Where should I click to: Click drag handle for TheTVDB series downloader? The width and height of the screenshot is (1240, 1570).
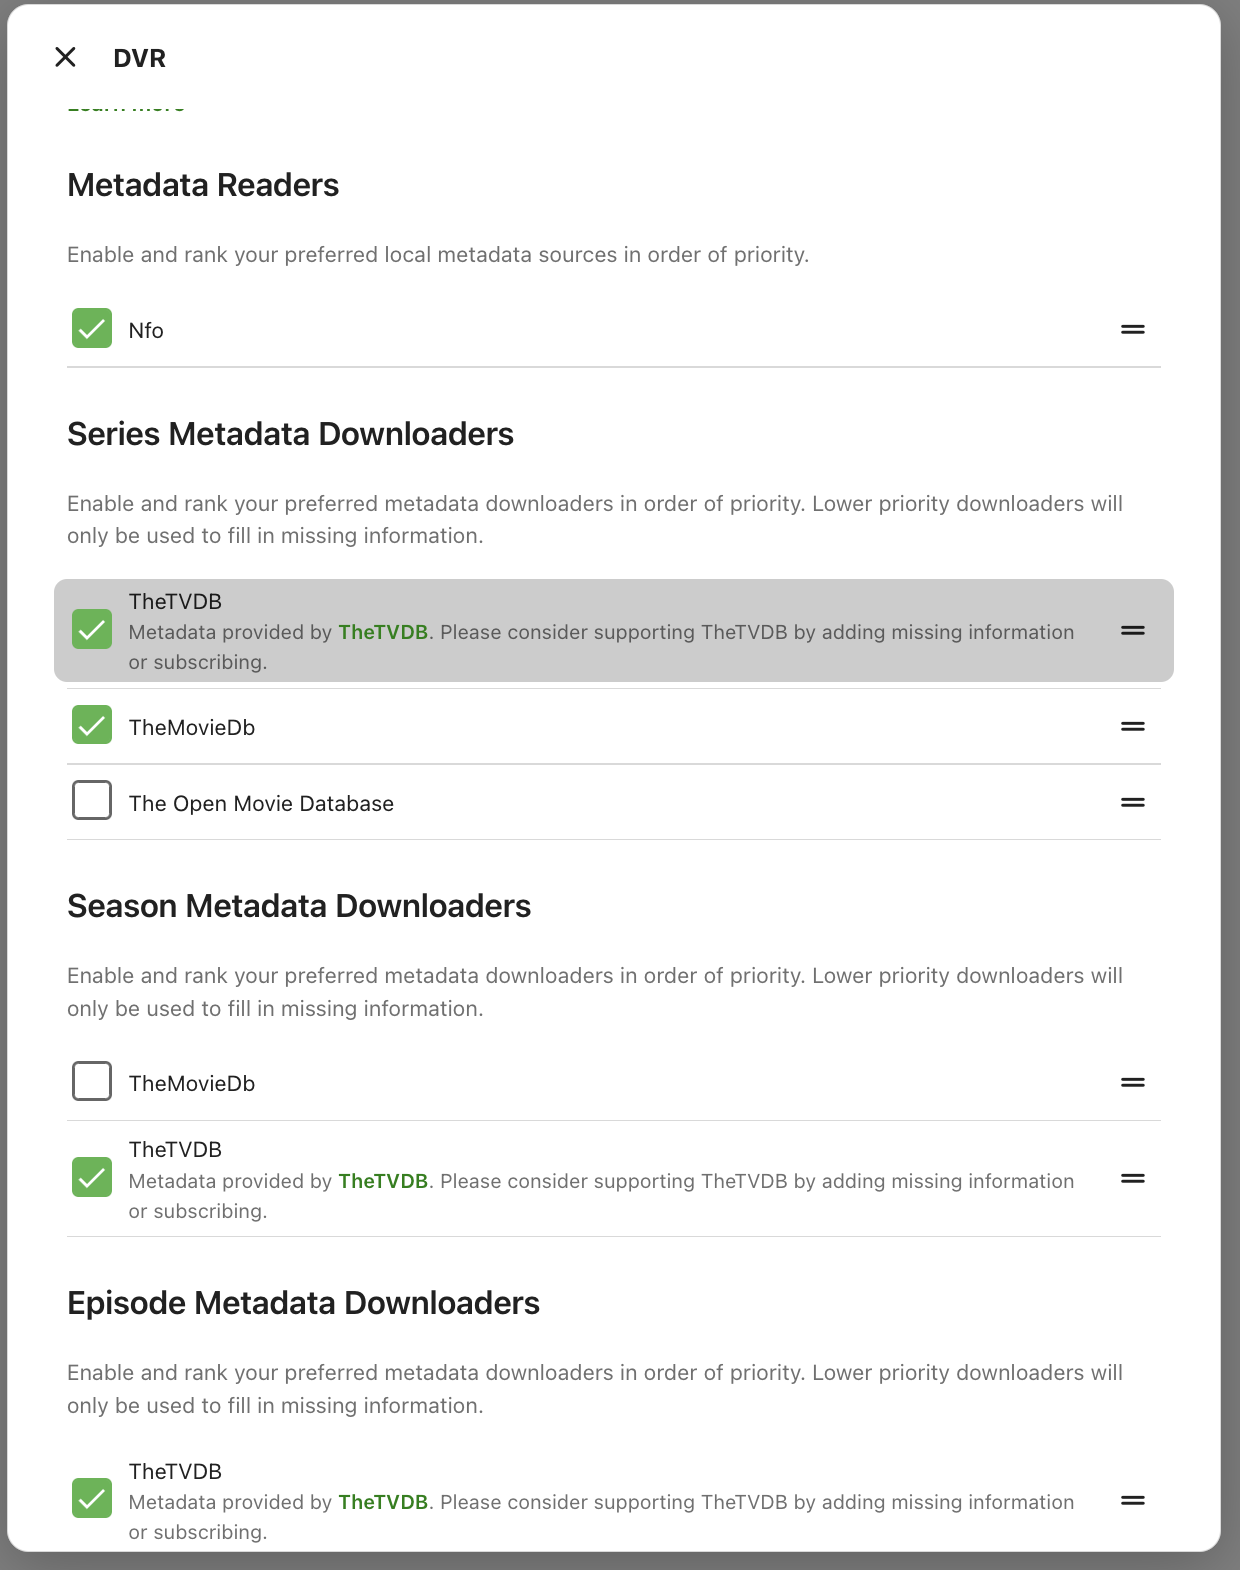1132,631
